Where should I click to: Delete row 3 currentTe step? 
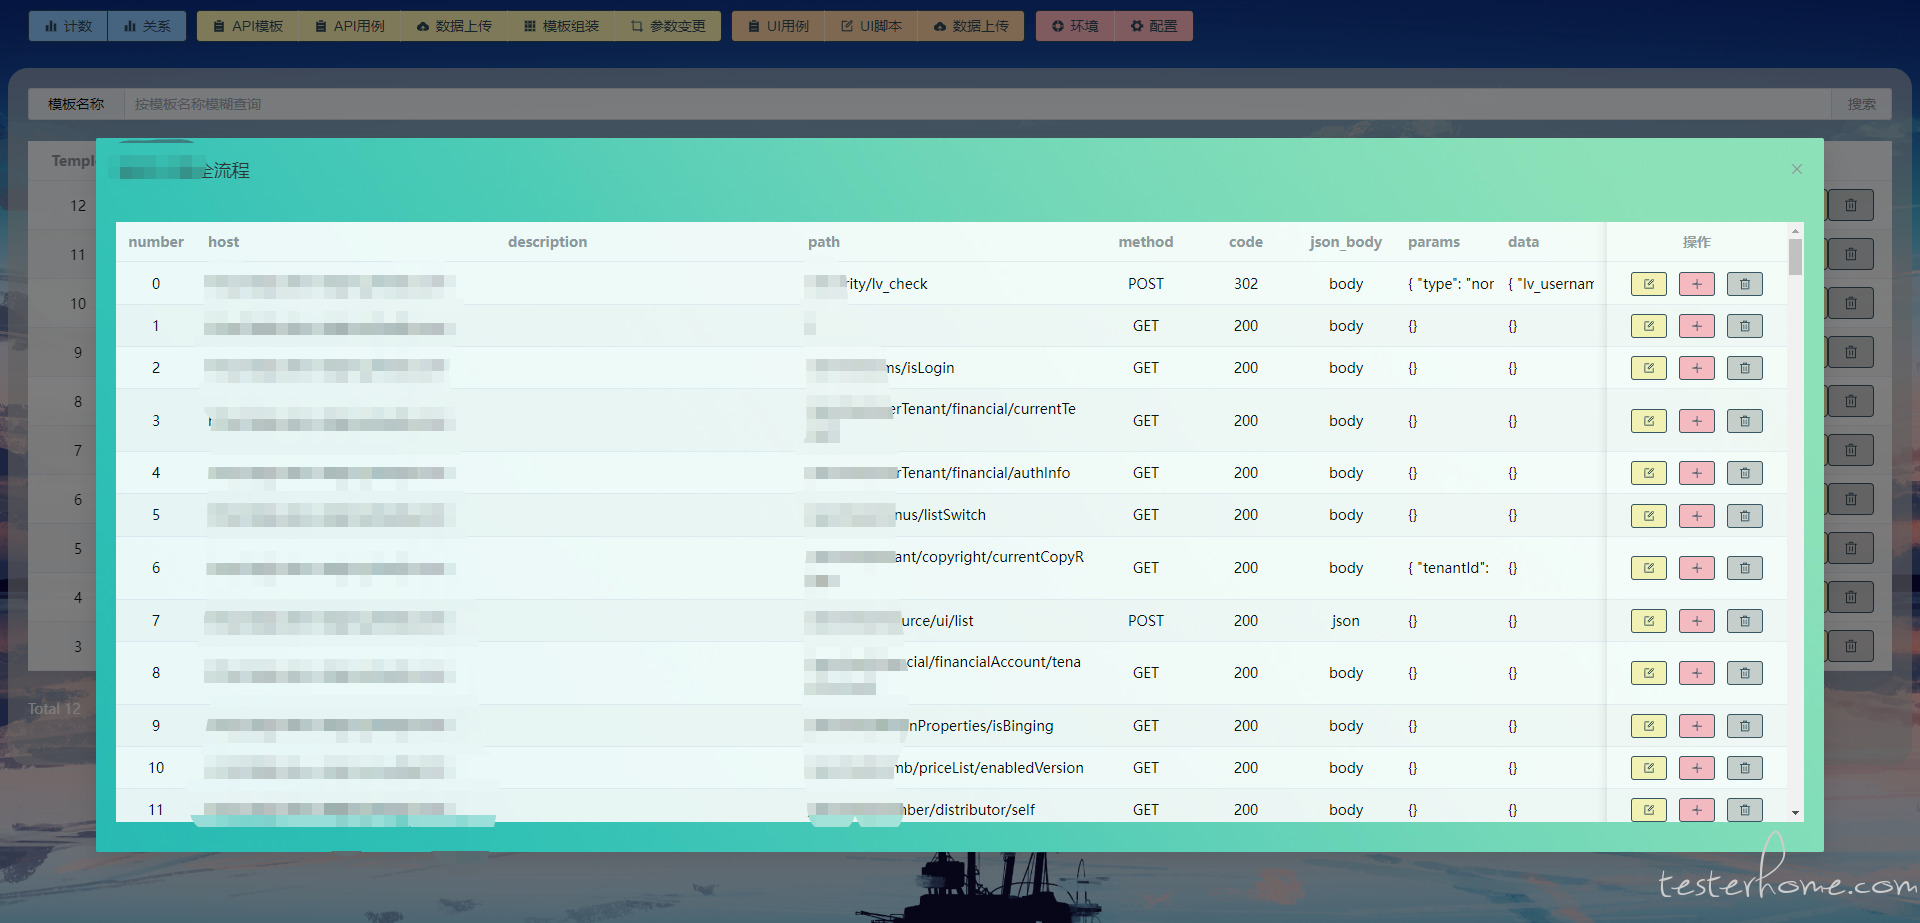pos(1745,421)
